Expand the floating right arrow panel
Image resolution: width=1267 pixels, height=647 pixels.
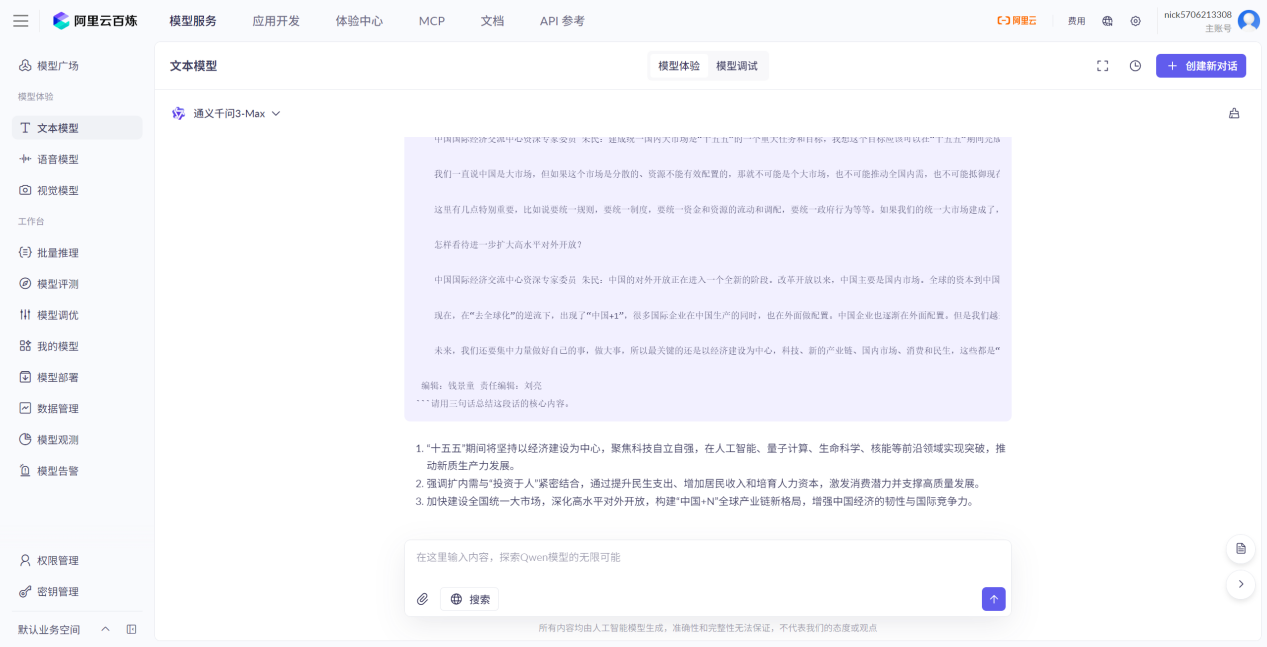coord(1240,584)
